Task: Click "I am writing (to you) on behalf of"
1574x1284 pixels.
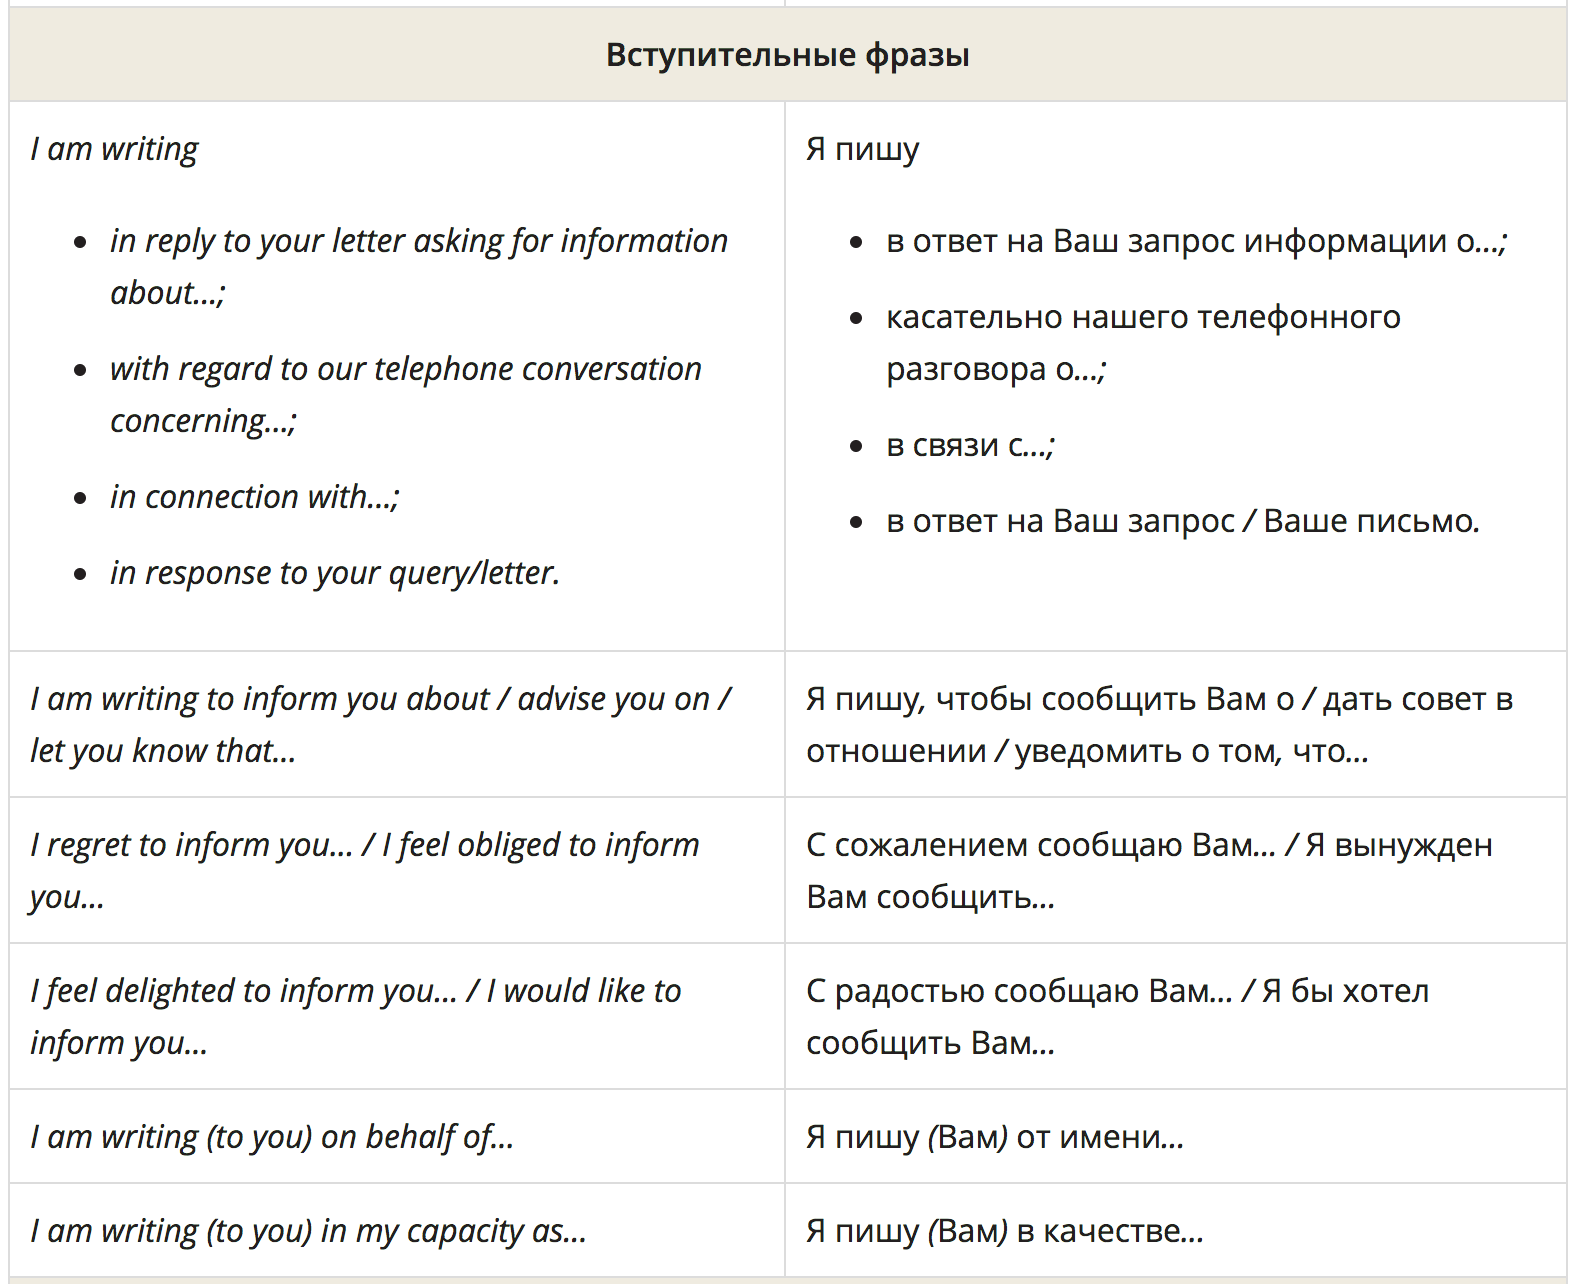Action: [271, 1137]
